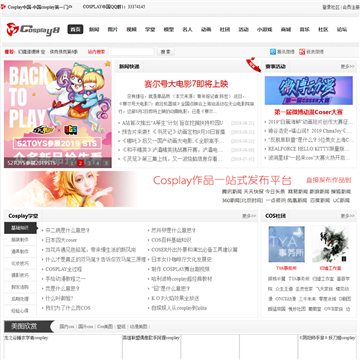Click 更多>> in the events panel
Screen dimensions: 360x360
pyautogui.click(x=347, y=67)
